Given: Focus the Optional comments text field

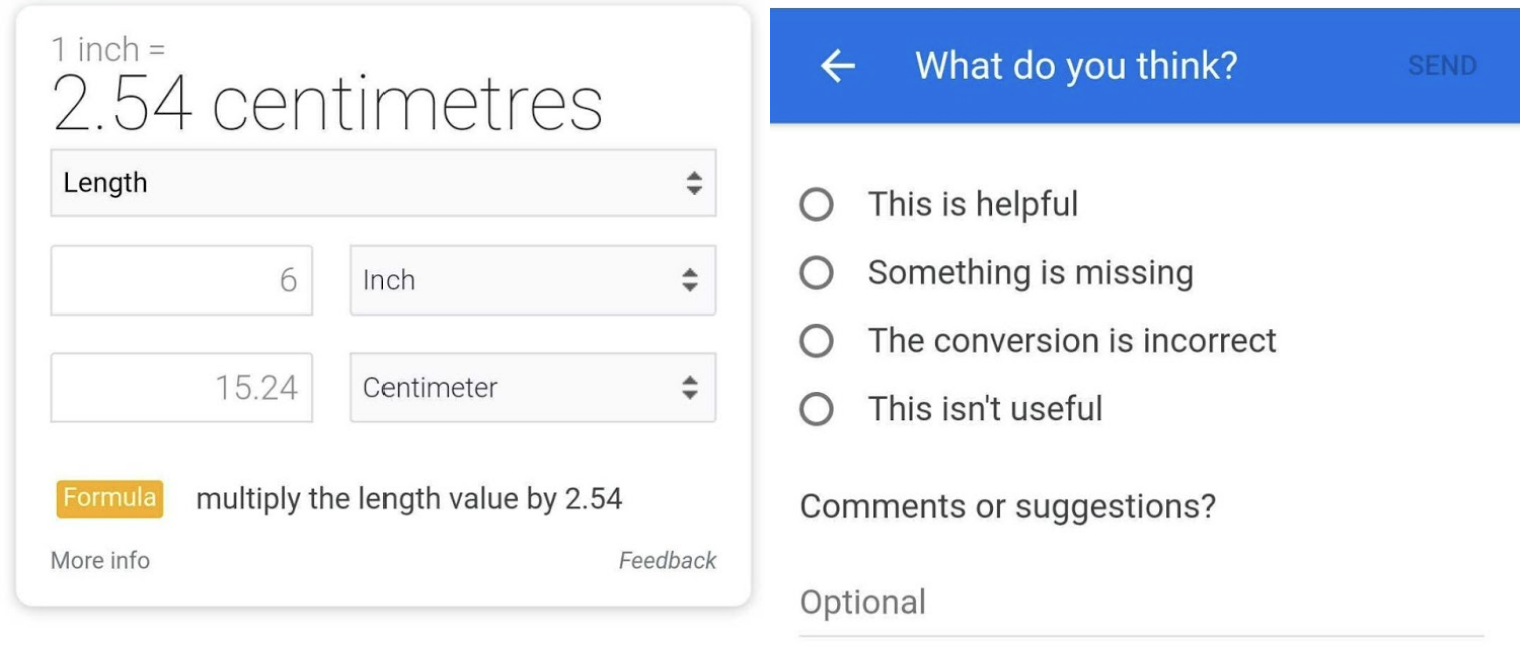Looking at the screenshot, I should point(1140,603).
